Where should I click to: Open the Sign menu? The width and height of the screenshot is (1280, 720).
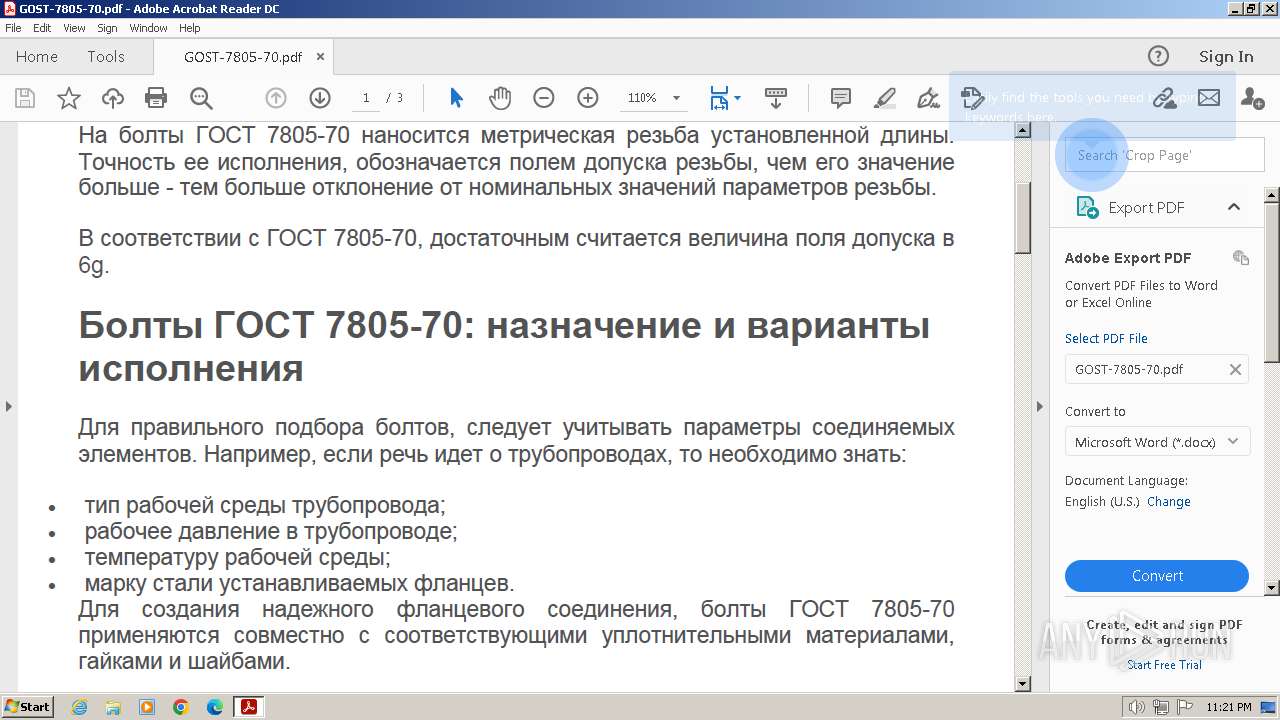click(107, 28)
